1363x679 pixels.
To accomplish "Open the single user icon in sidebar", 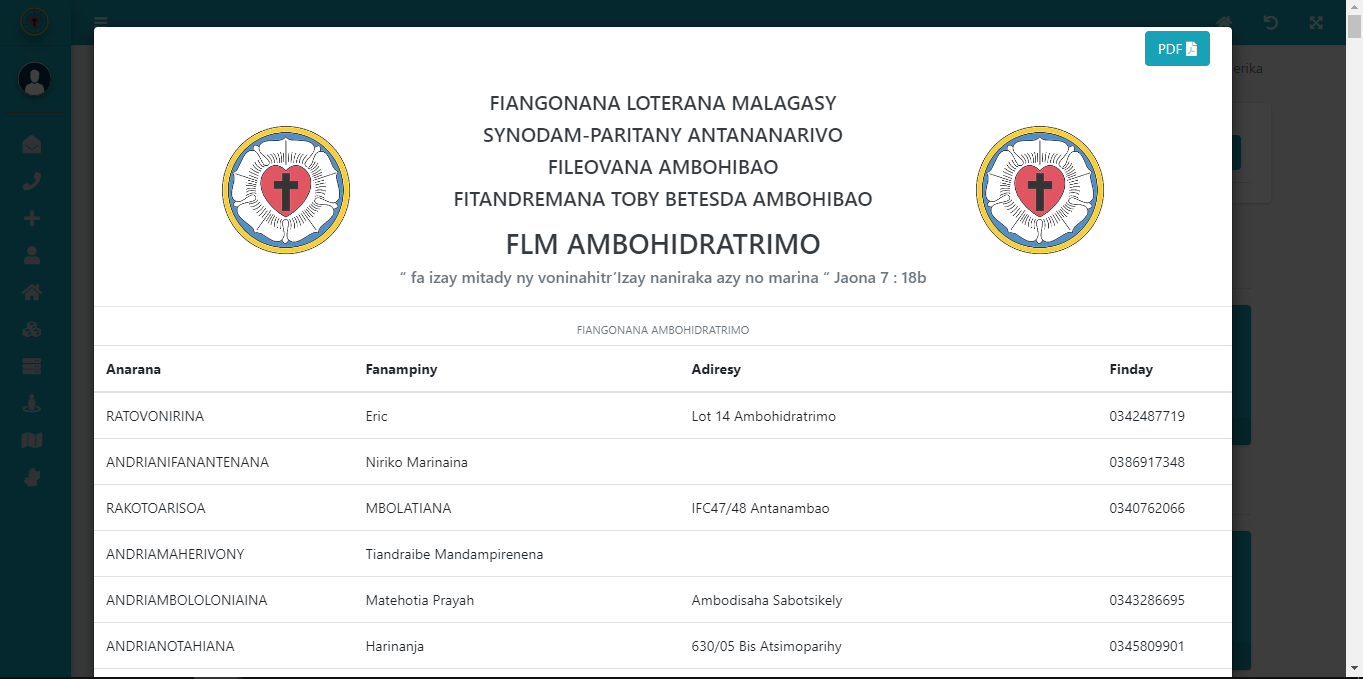I will pyautogui.click(x=32, y=255).
